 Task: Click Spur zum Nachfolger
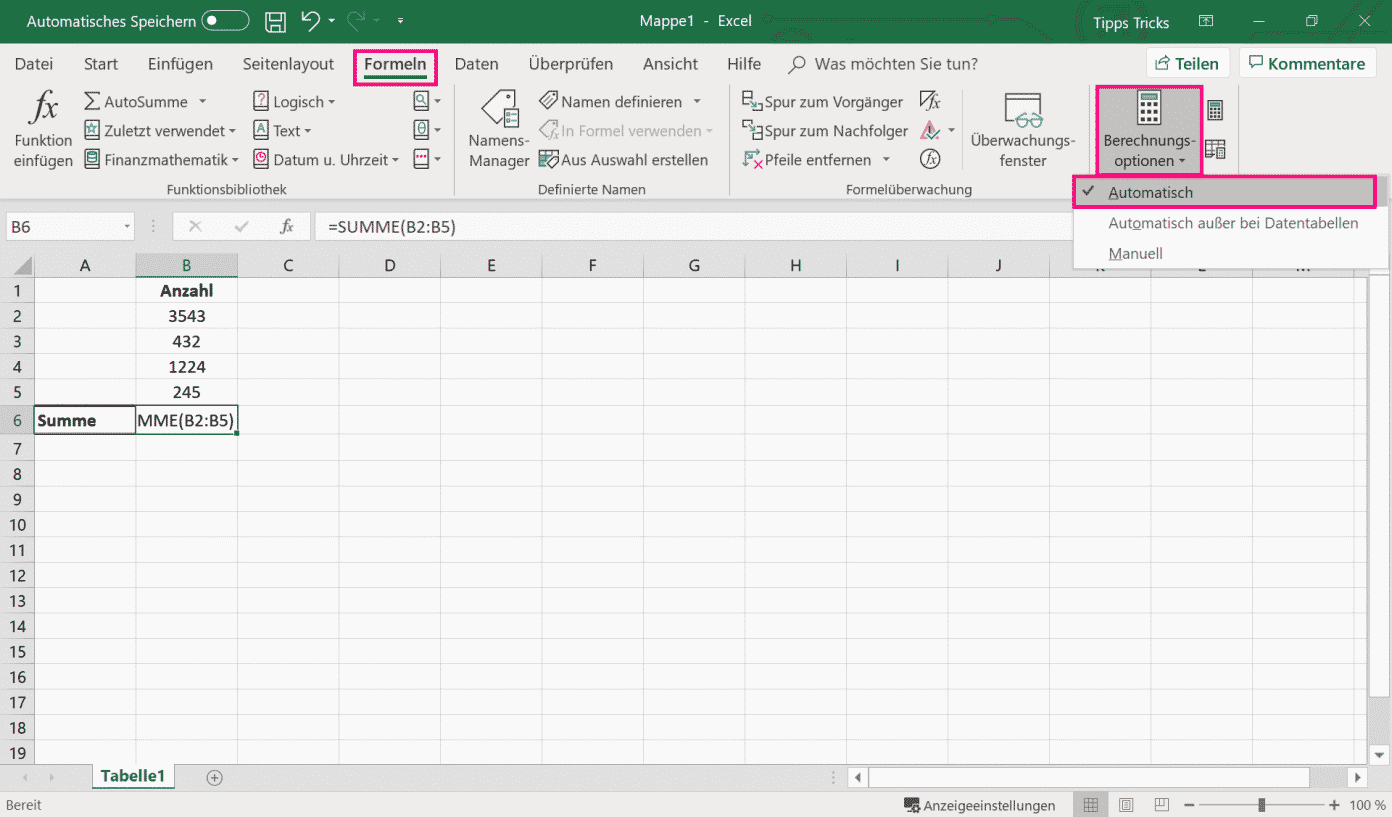(x=825, y=131)
